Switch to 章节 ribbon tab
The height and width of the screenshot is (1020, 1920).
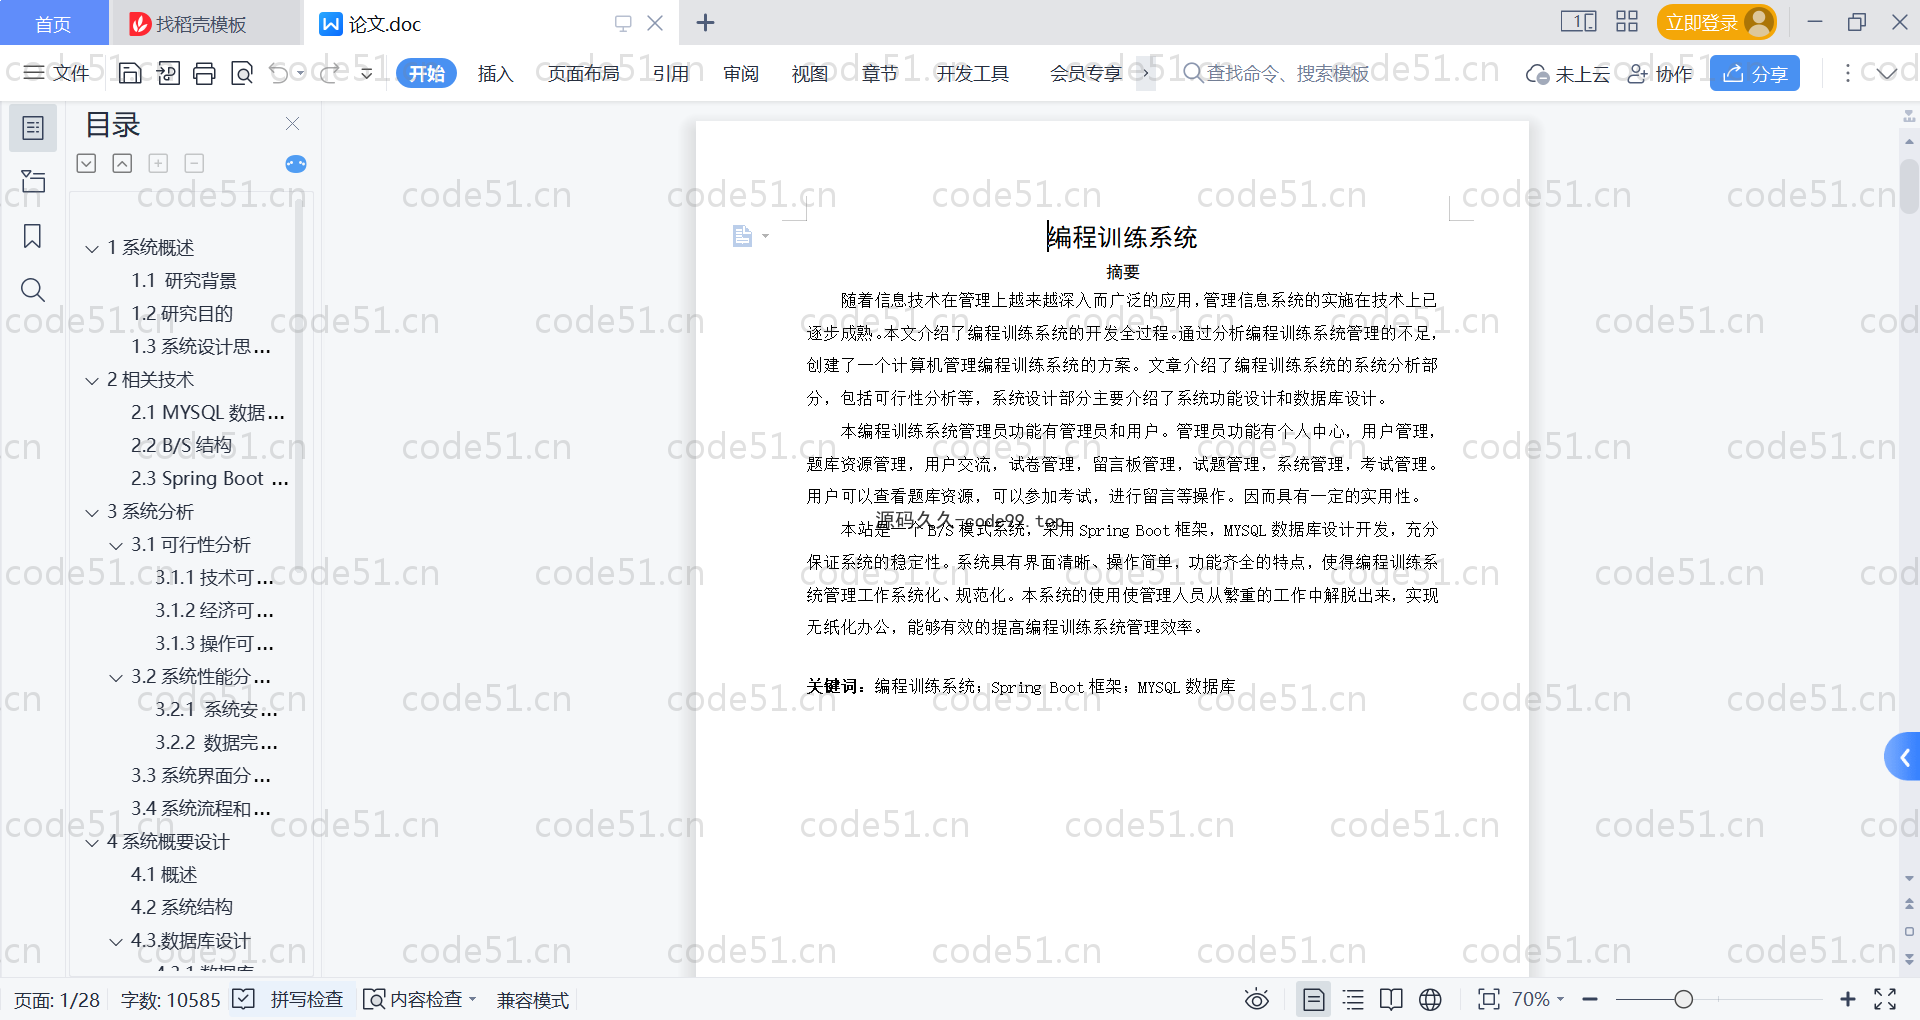(x=880, y=73)
